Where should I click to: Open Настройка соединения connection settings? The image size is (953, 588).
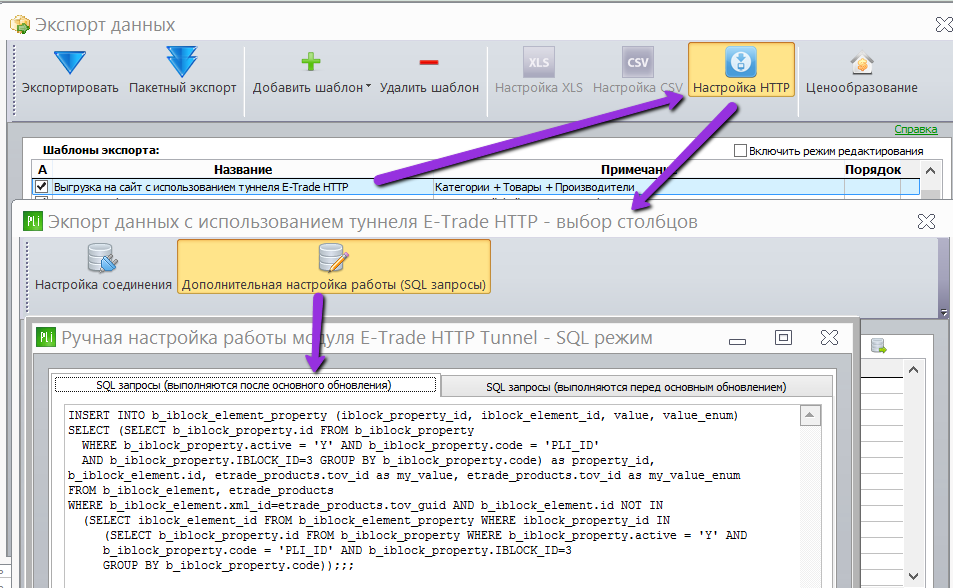pyautogui.click(x=103, y=266)
